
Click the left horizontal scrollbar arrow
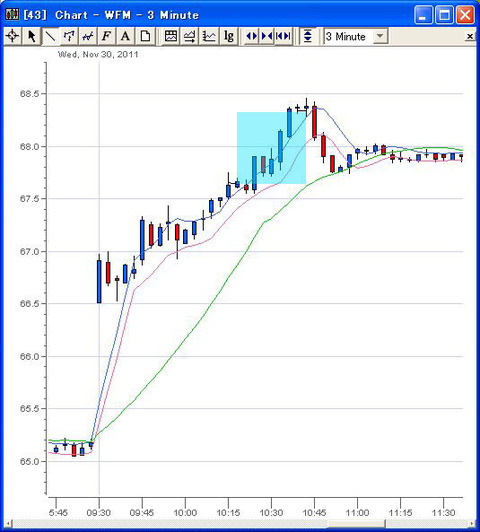tap(8, 524)
